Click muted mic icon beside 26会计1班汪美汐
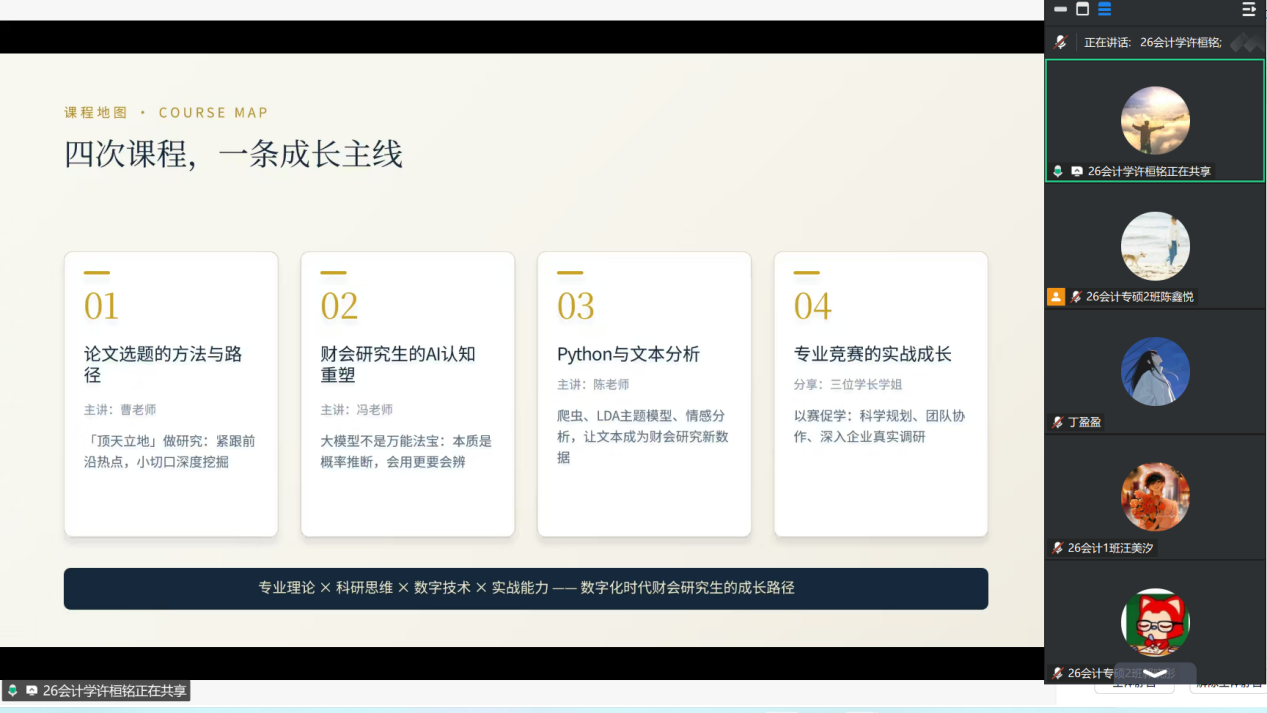This screenshot has width=1267, height=713. pyautogui.click(x=1058, y=548)
